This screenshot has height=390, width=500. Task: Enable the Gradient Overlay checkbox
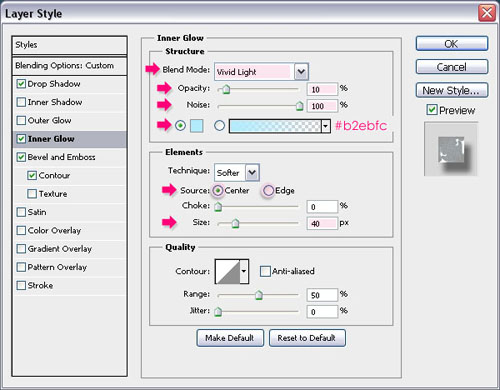pos(21,249)
